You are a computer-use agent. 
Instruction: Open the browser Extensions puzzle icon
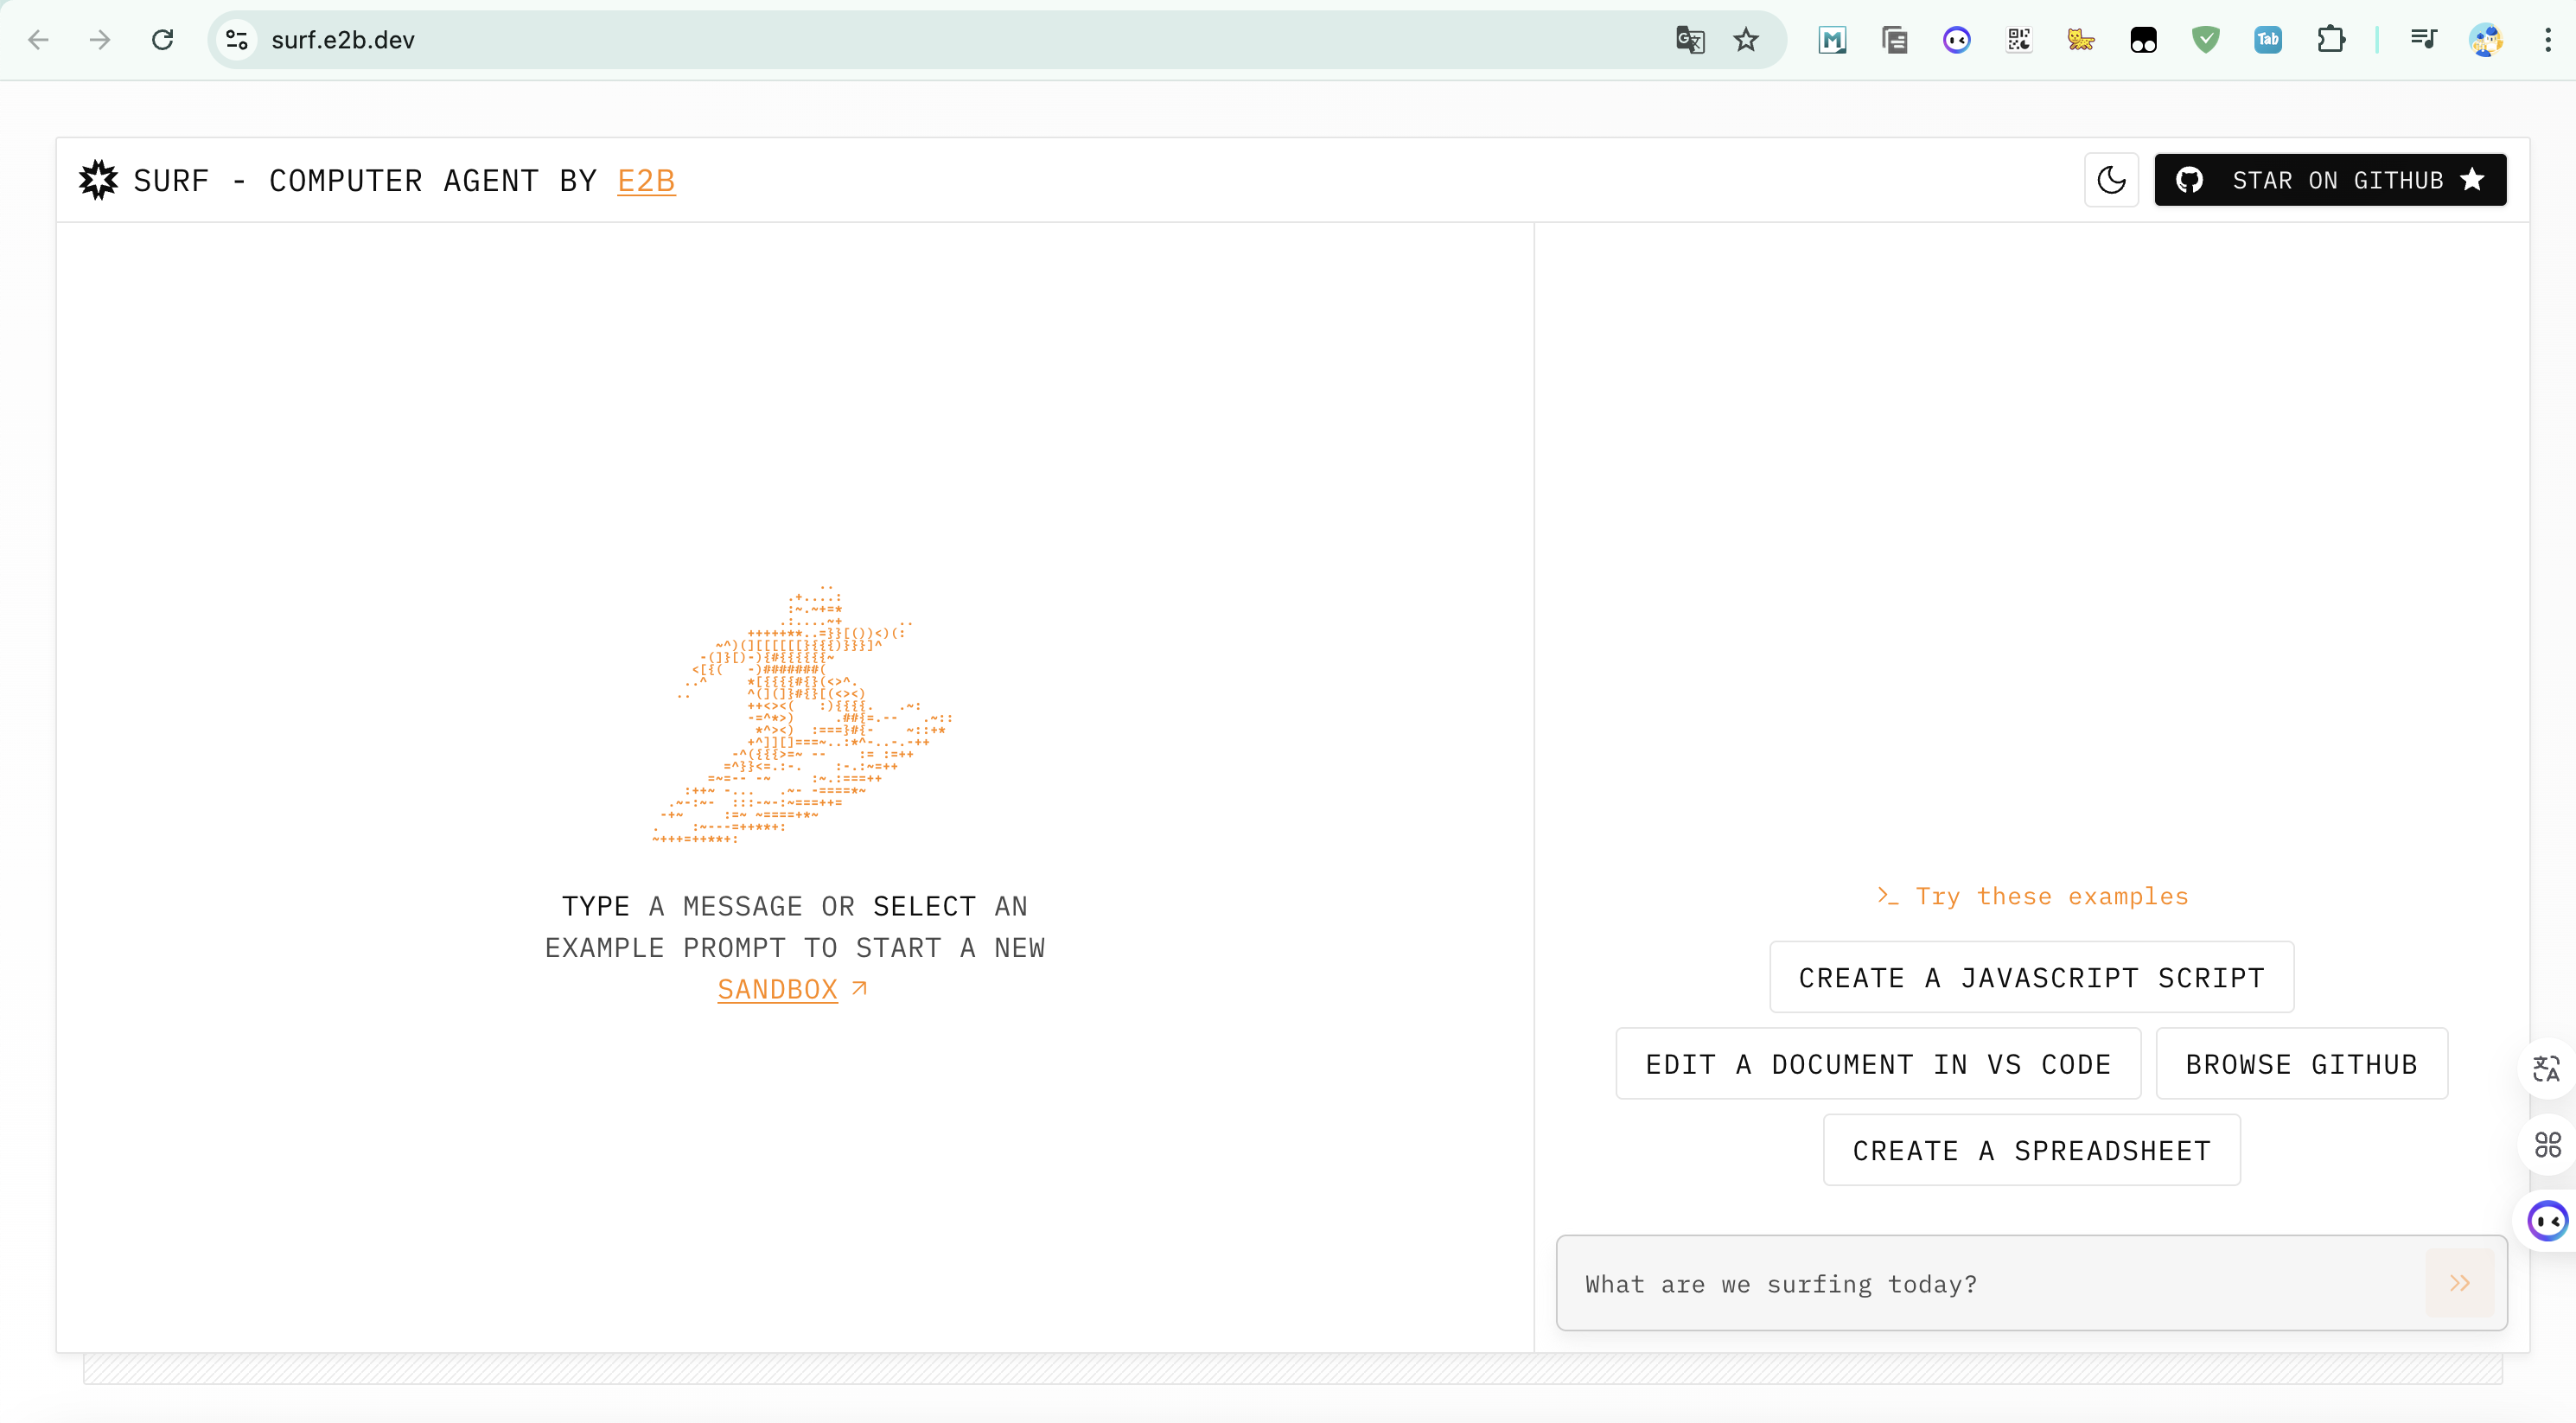(x=2331, y=40)
